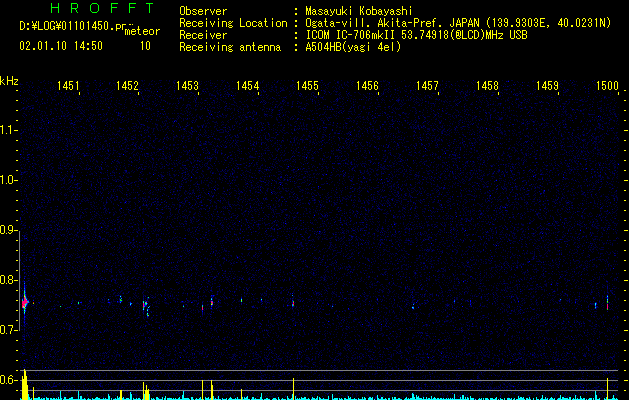629x400 pixels.
Task: Click the large pink meteor echo at 1450
Action: click(25, 302)
